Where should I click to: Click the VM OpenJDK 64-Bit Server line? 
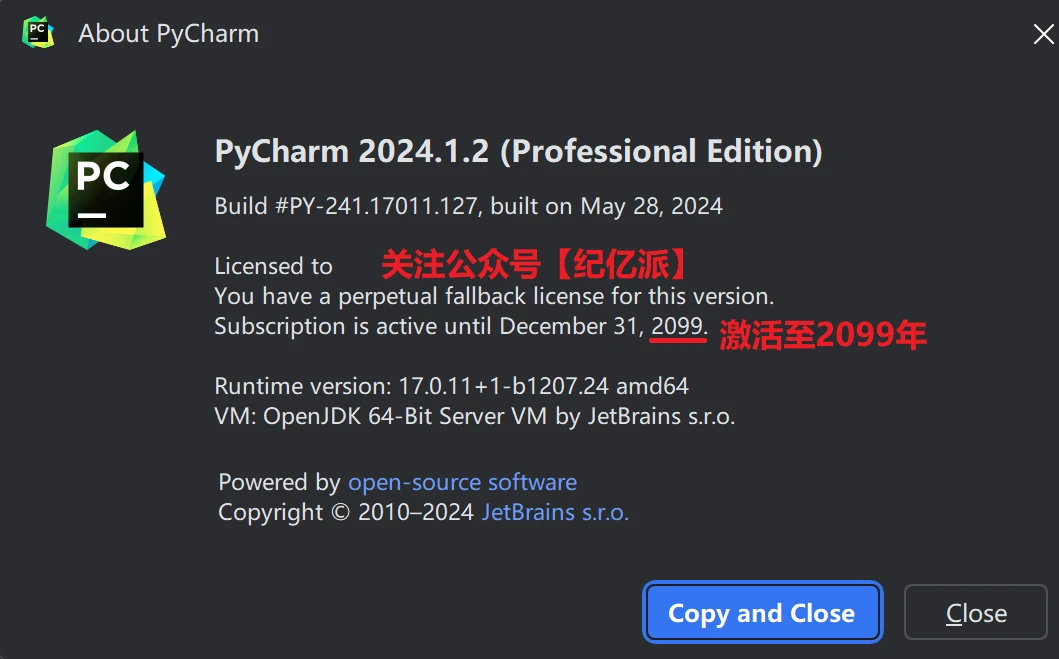[474, 416]
